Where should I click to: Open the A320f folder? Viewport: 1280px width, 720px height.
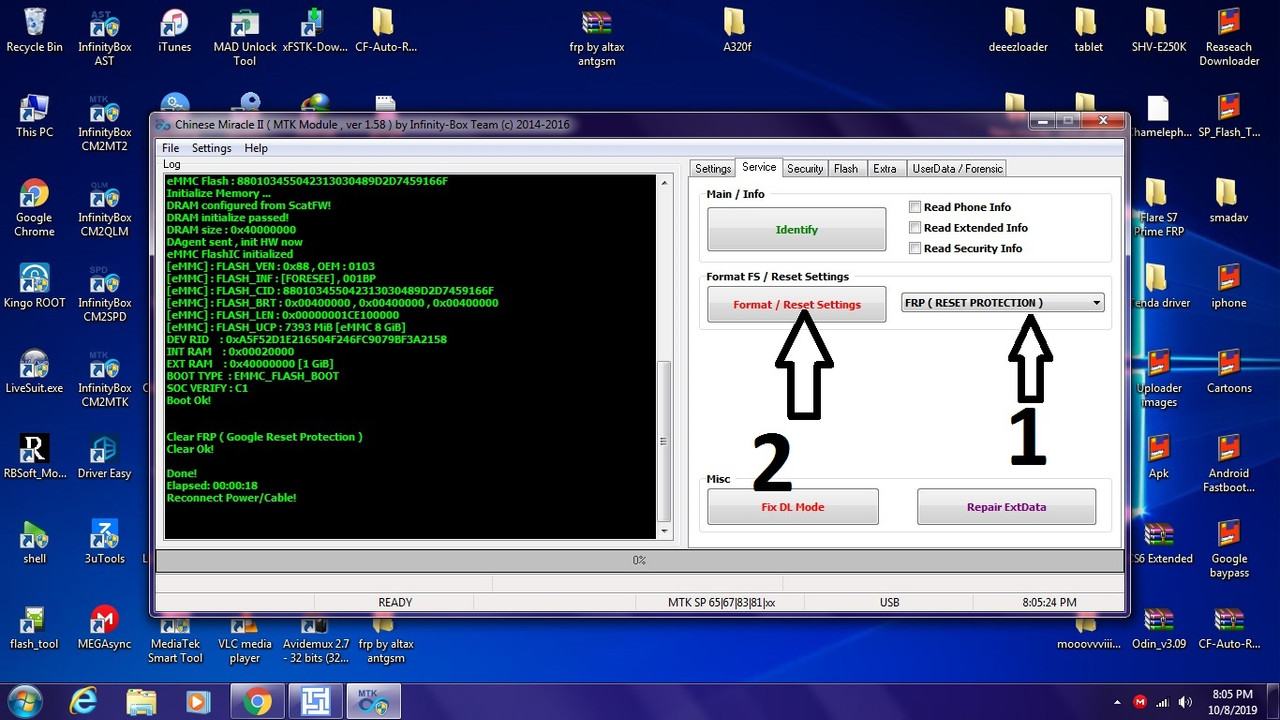click(x=736, y=30)
